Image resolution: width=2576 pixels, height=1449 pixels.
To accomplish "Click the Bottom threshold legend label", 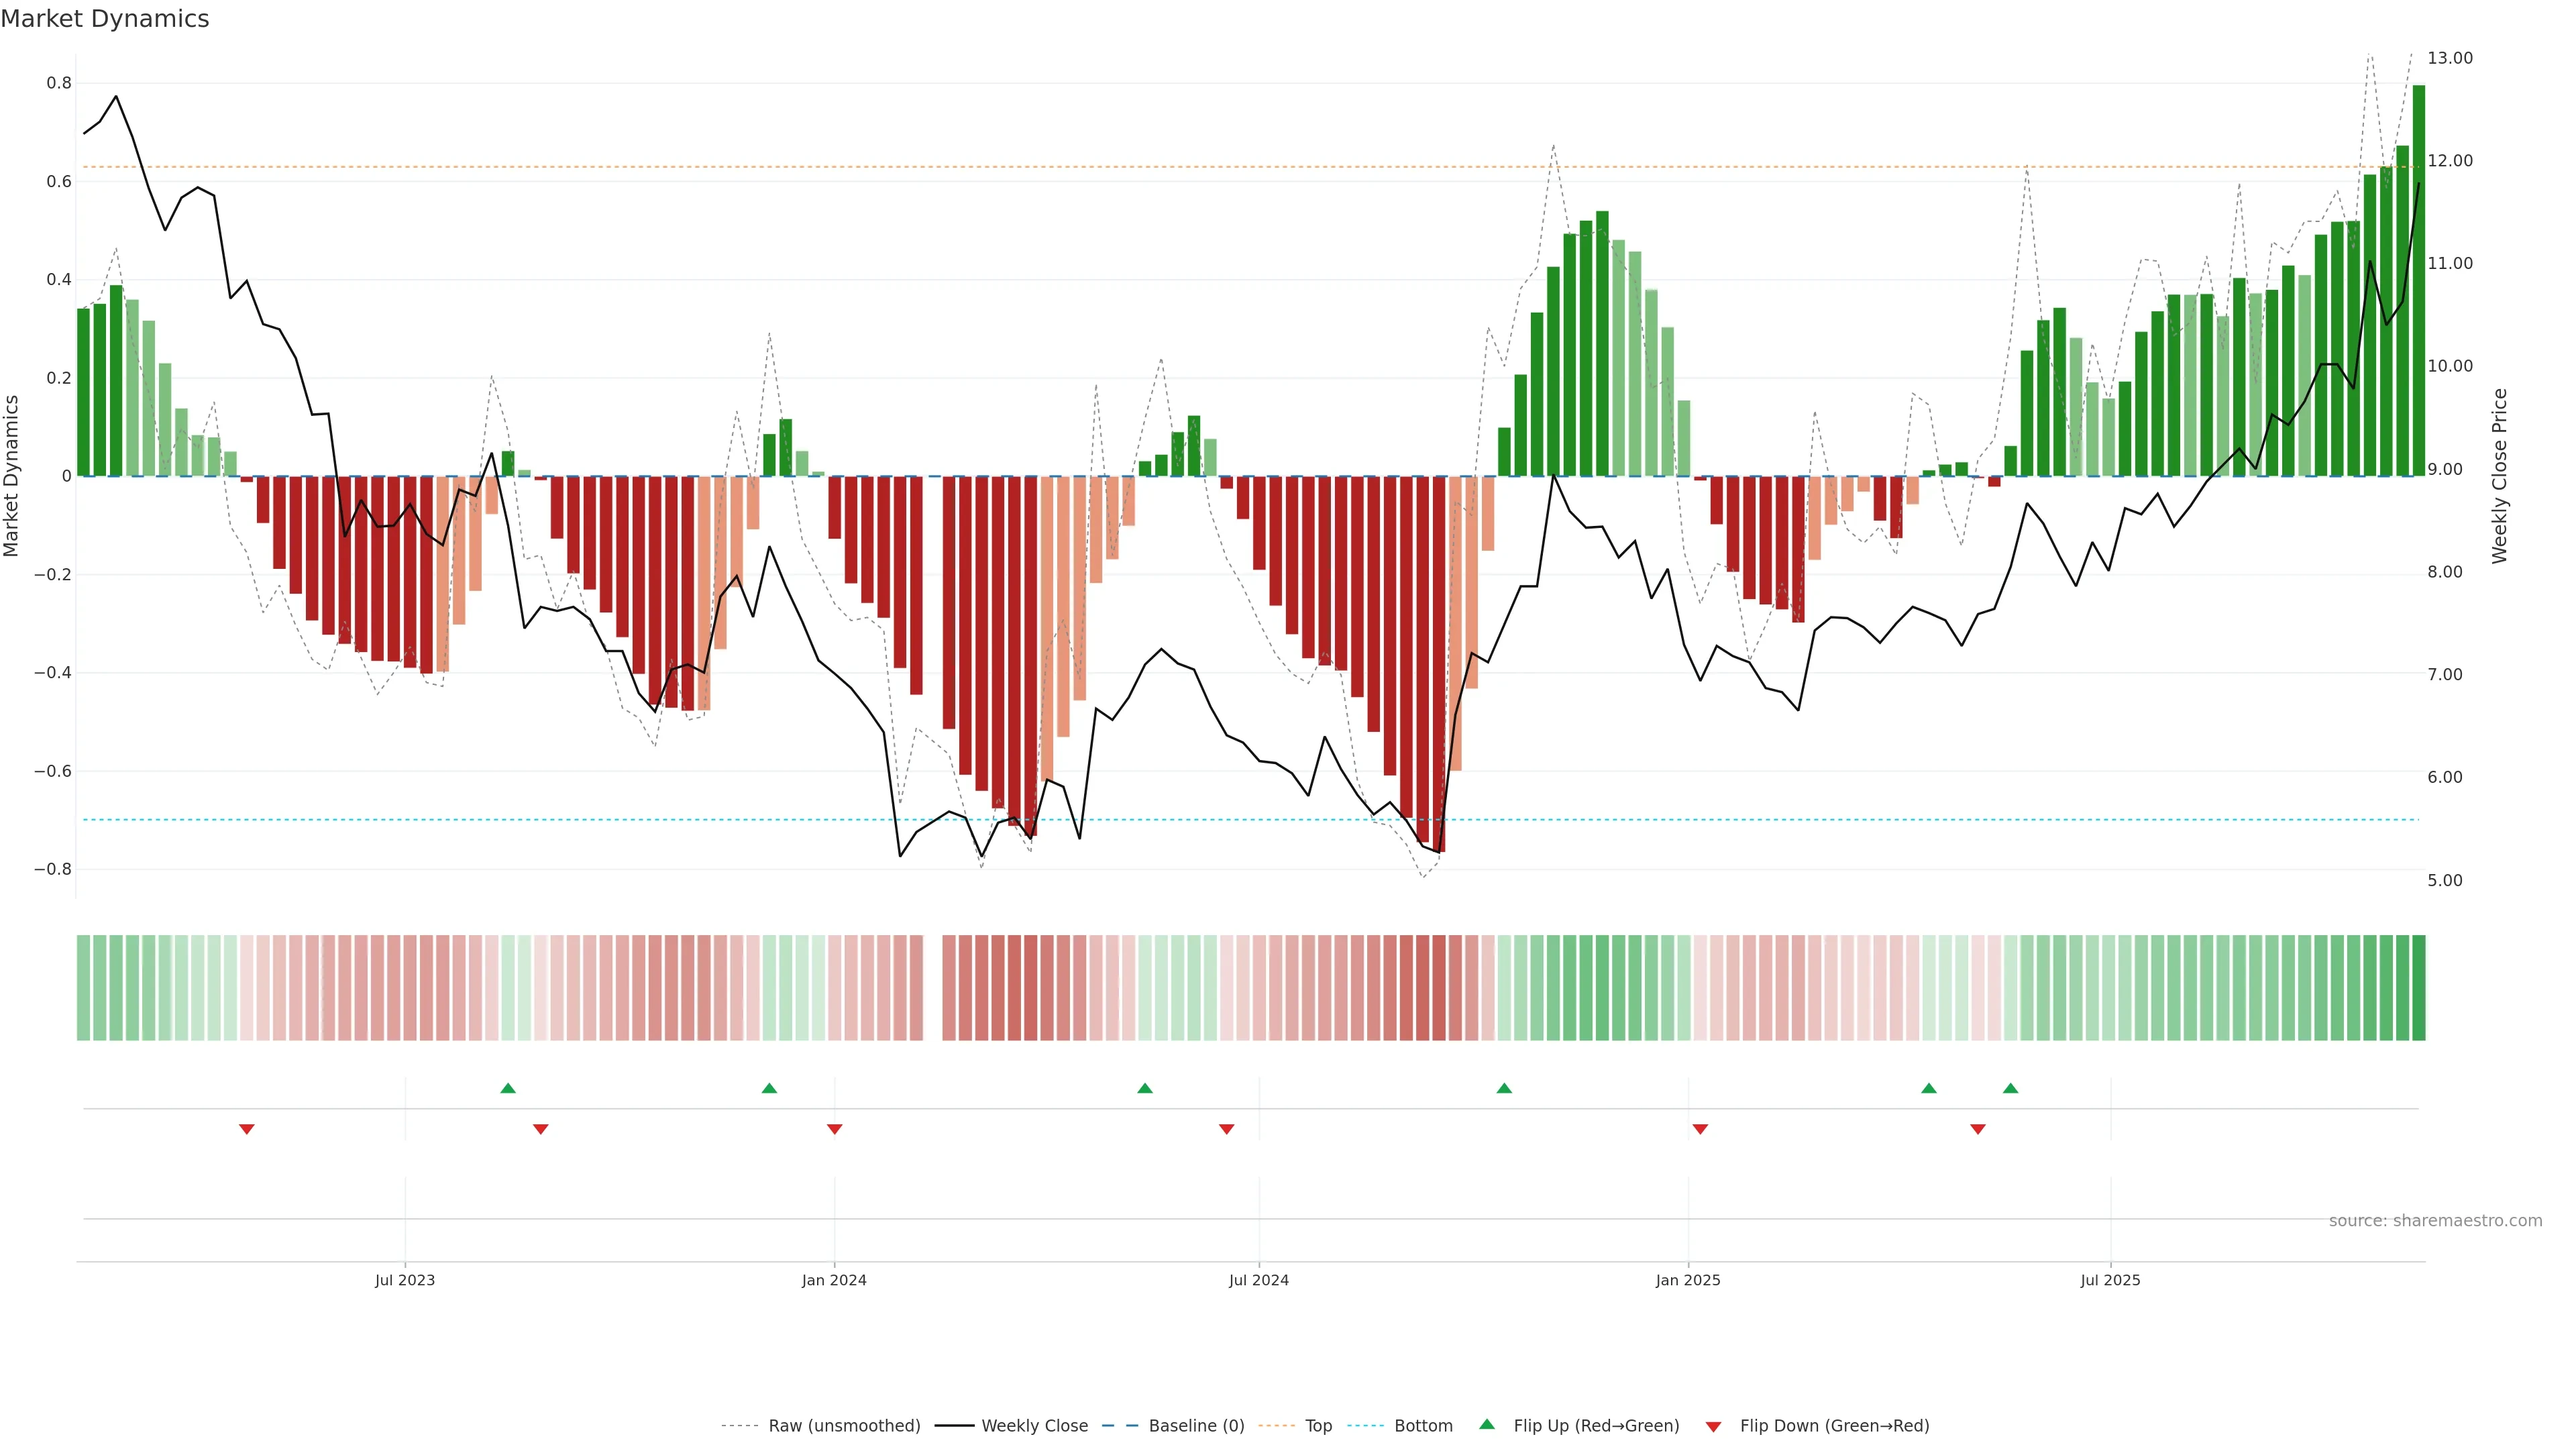I will [x=1423, y=1426].
